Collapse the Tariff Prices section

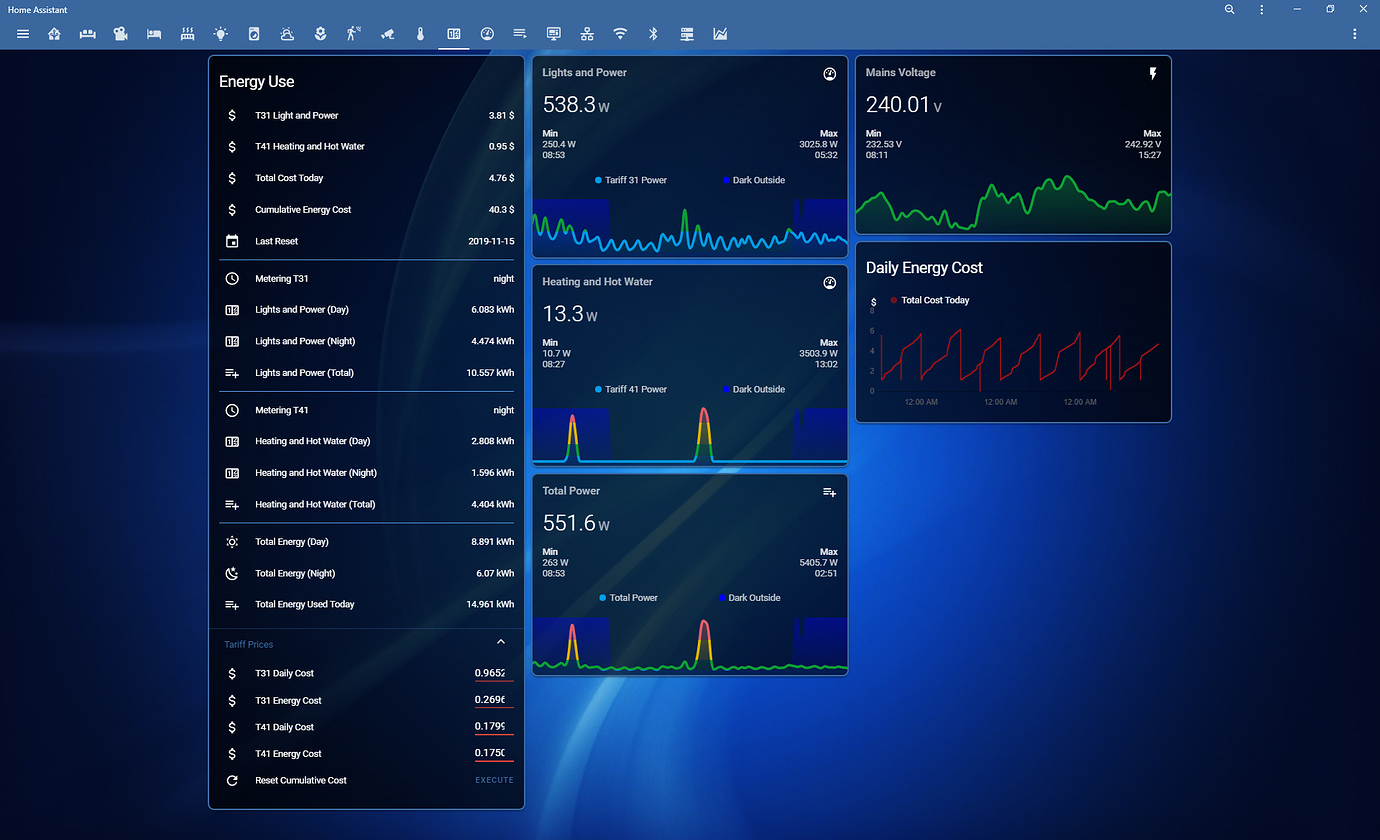click(x=500, y=641)
